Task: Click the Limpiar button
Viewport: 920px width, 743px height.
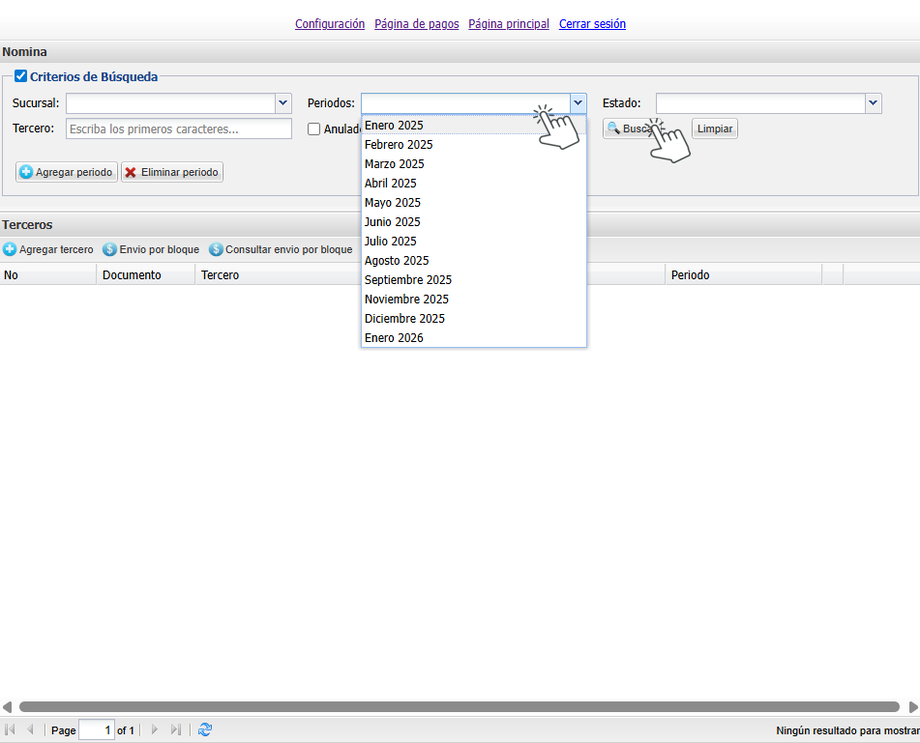Action: coord(715,129)
